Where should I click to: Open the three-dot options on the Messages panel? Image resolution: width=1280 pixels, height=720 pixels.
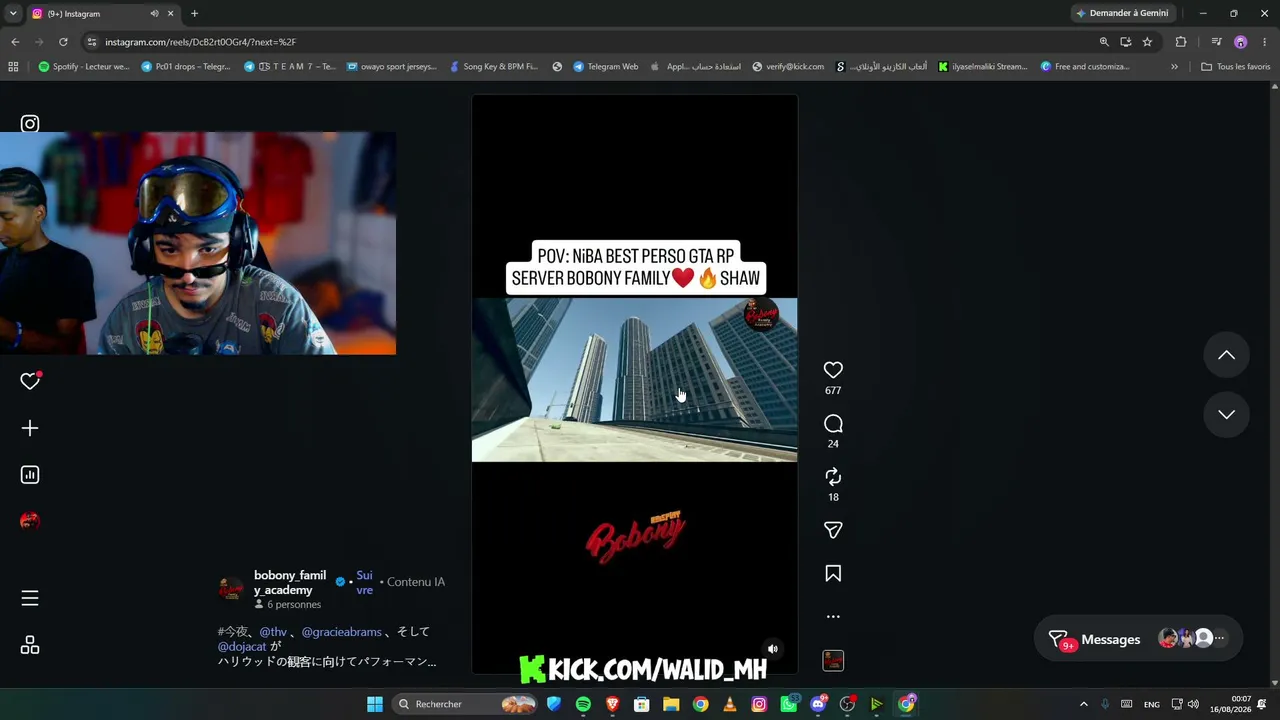(x=1219, y=638)
